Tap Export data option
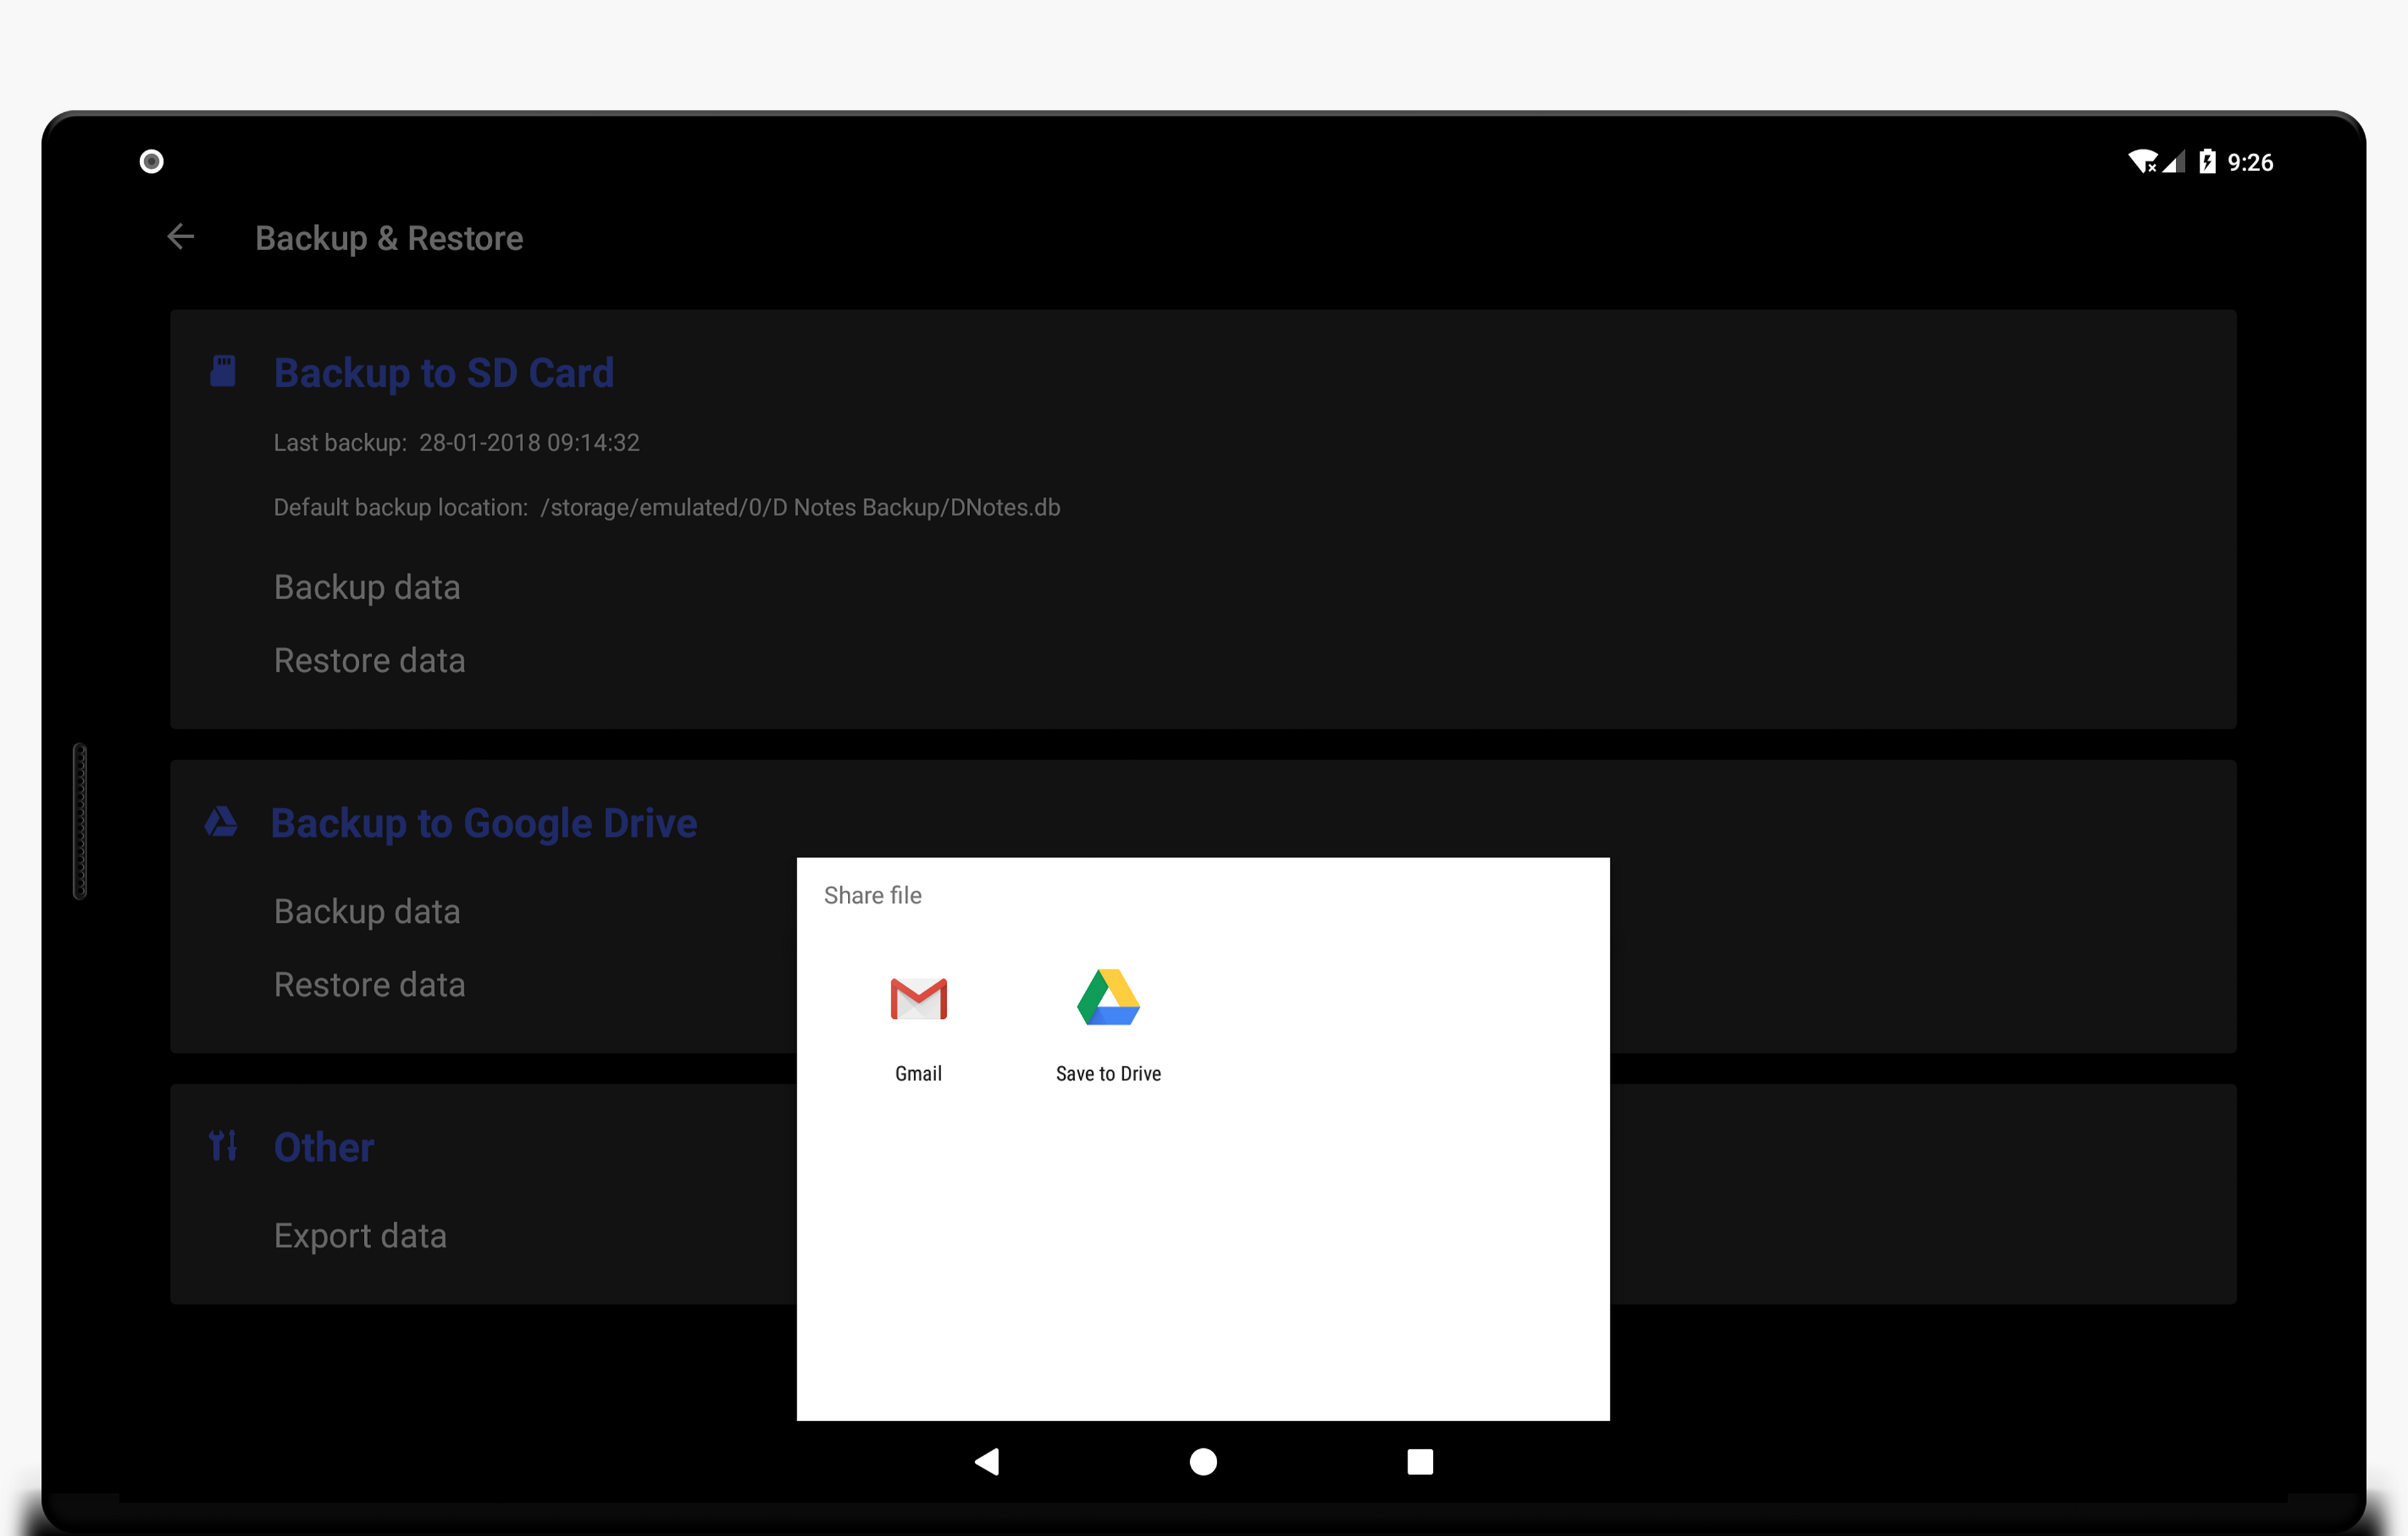This screenshot has width=2408, height=1536. click(360, 1236)
